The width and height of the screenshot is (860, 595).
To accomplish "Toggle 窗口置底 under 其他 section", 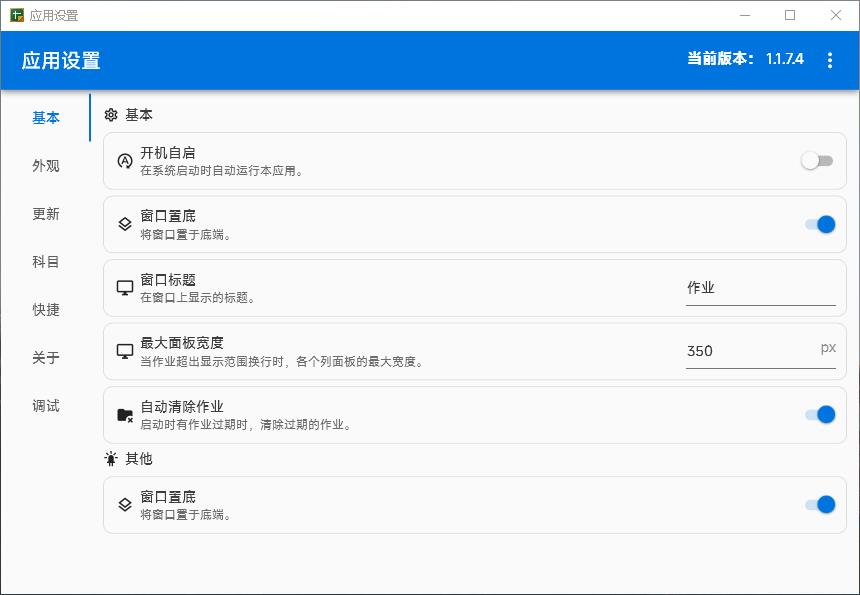I will click(819, 505).
